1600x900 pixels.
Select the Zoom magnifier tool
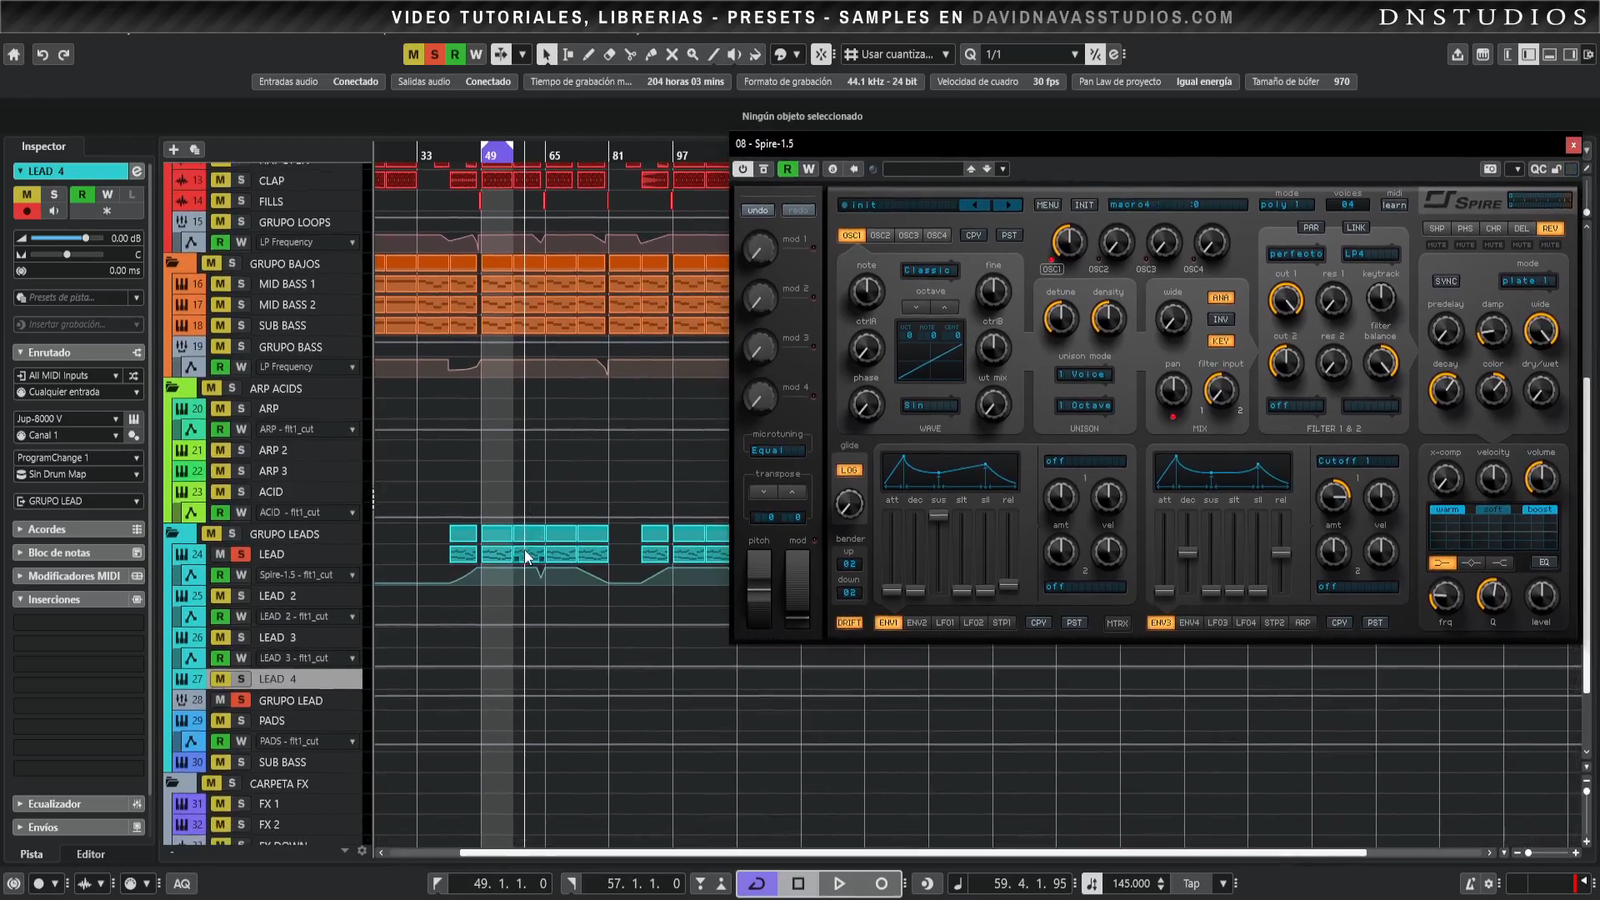[693, 55]
